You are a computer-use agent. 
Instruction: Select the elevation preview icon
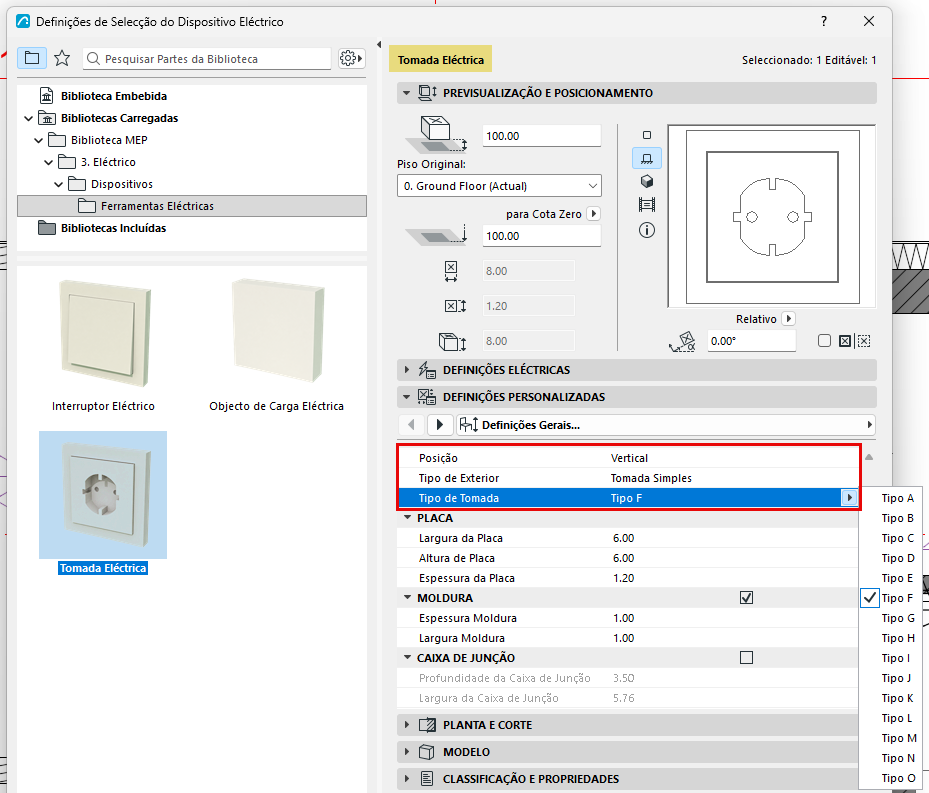pyautogui.click(x=647, y=158)
